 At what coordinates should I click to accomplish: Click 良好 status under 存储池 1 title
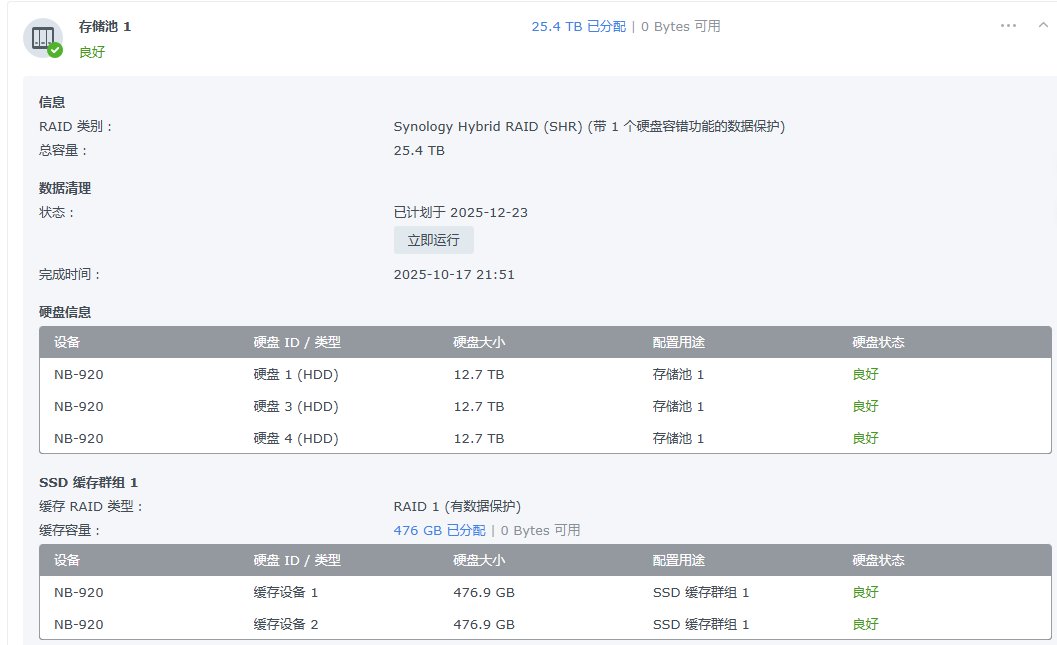click(x=94, y=51)
